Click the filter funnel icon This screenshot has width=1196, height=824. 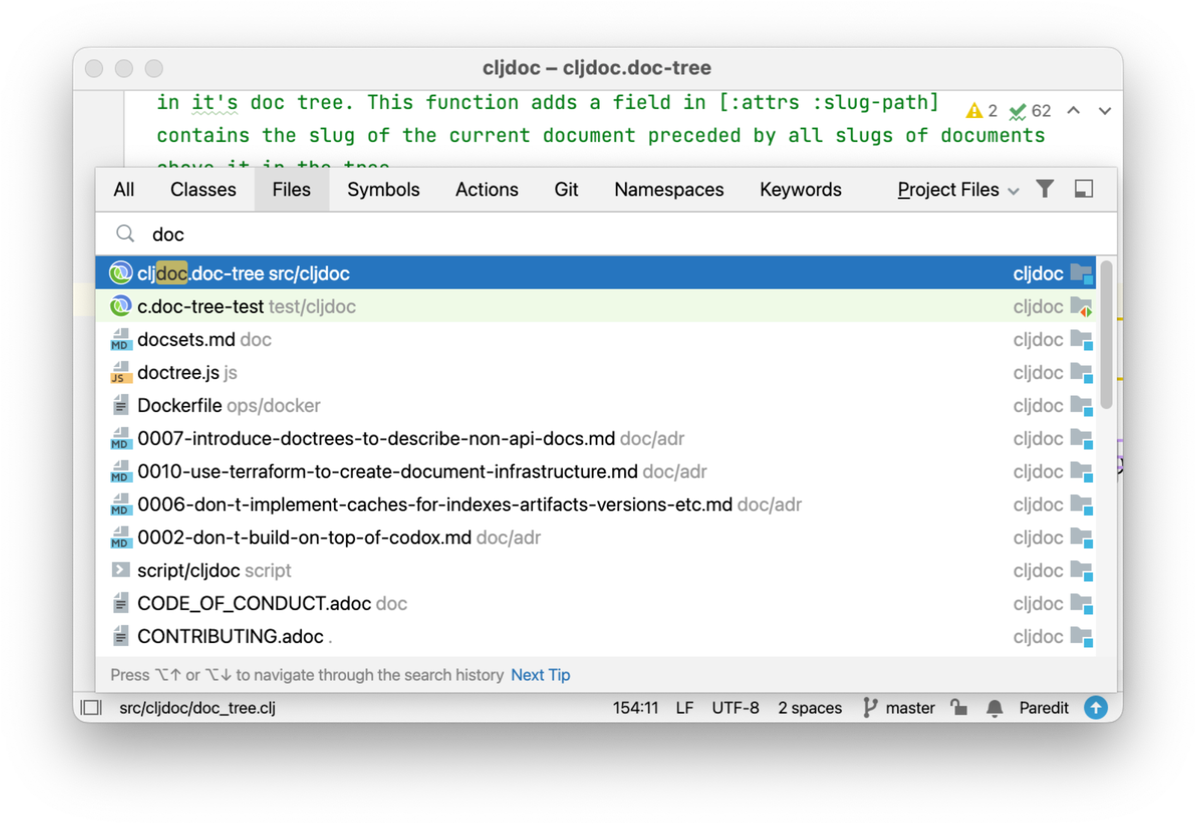point(1045,188)
